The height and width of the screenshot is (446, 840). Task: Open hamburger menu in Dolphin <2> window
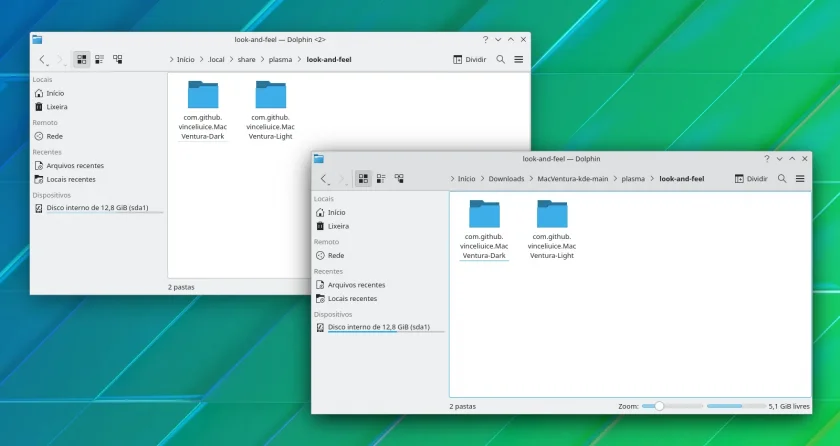click(519, 59)
